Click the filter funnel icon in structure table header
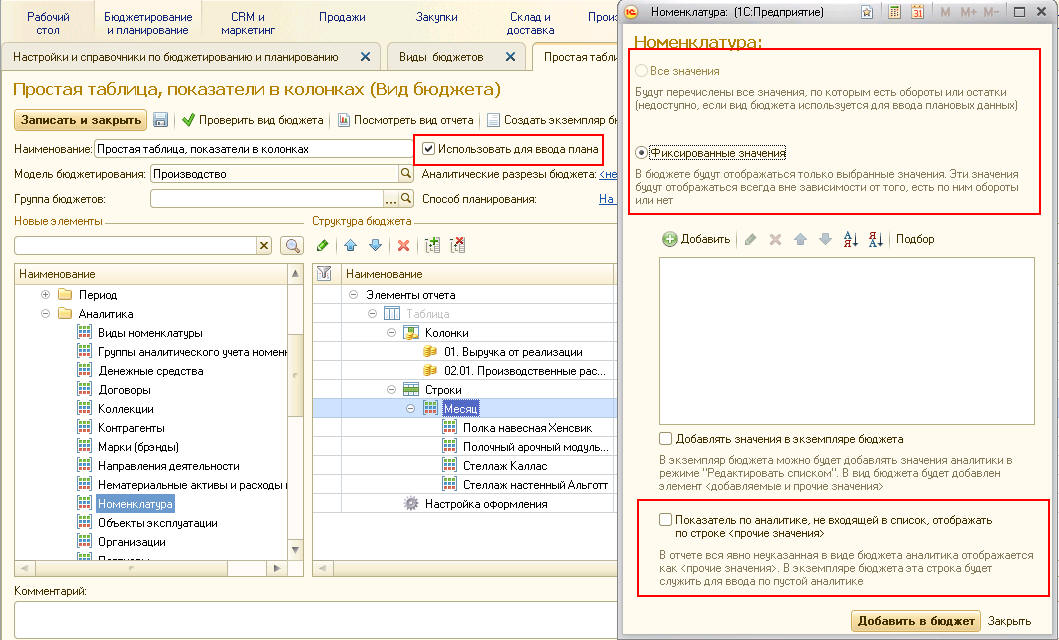 324,273
